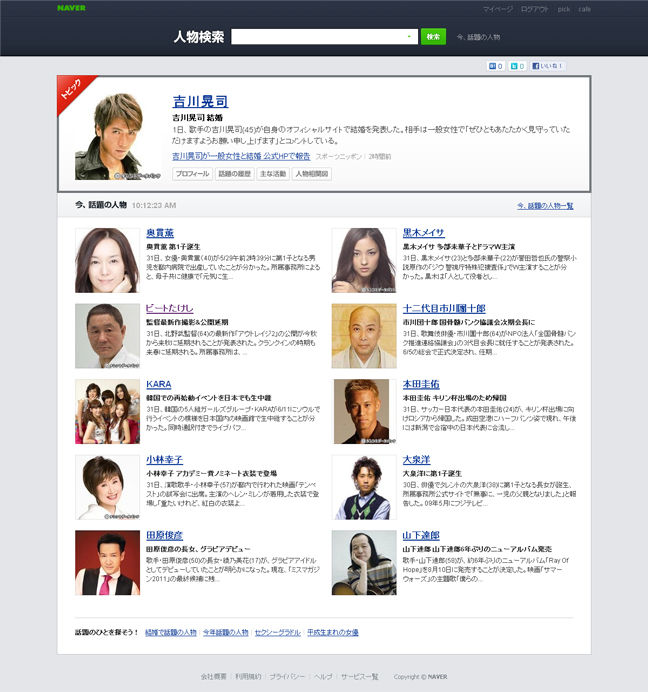This screenshot has width=648, height=692.
Task: Click 会社概要 in the page footer
Action: click(213, 677)
